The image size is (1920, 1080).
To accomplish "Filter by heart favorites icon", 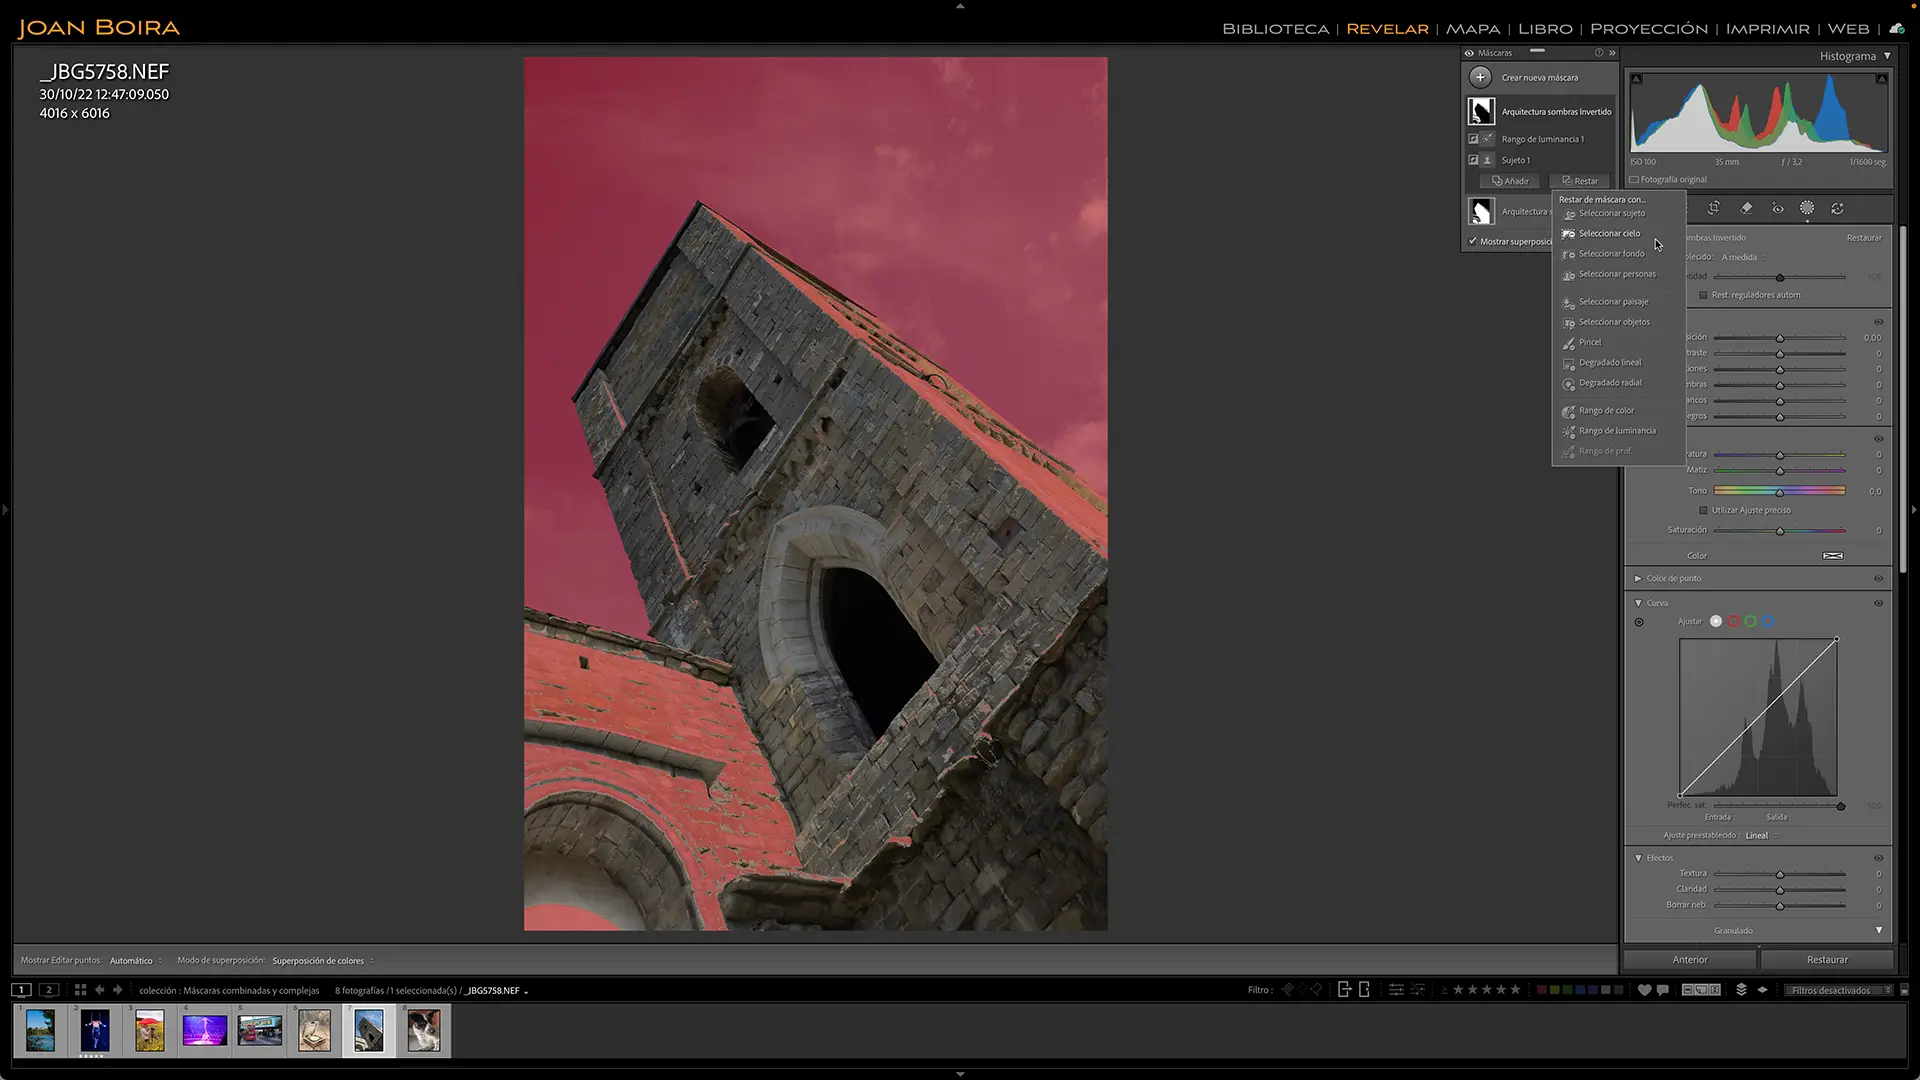I will 1644,990.
